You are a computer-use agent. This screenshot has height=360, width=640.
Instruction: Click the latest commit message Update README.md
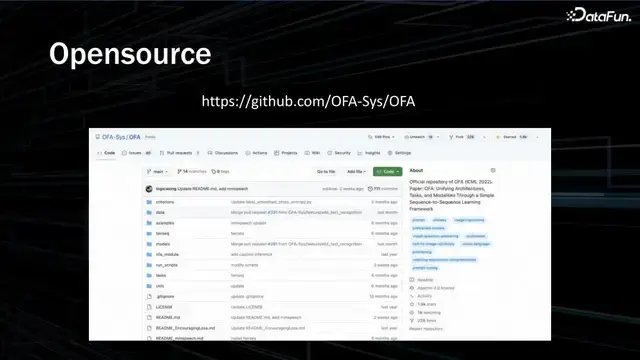coord(213,189)
